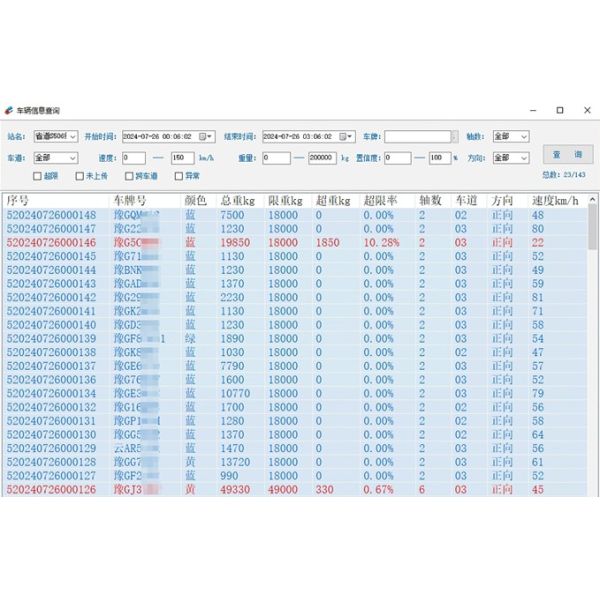The height and width of the screenshot is (600, 600).
Task: Open the 方向 direction dropdown
Action: coord(524,157)
